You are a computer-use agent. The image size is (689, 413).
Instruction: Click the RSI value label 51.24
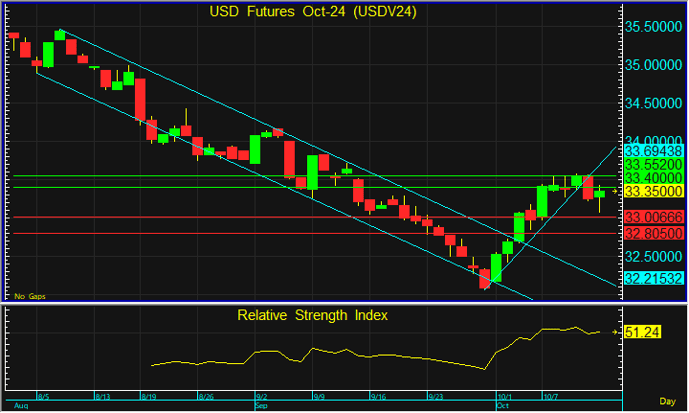point(640,331)
